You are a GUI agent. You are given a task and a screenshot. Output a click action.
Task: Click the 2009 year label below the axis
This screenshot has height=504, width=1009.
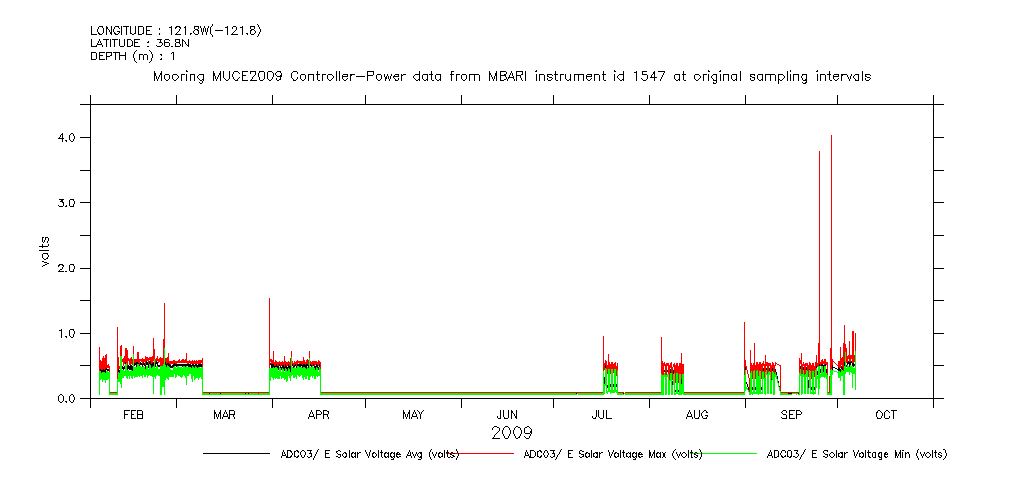point(511,433)
